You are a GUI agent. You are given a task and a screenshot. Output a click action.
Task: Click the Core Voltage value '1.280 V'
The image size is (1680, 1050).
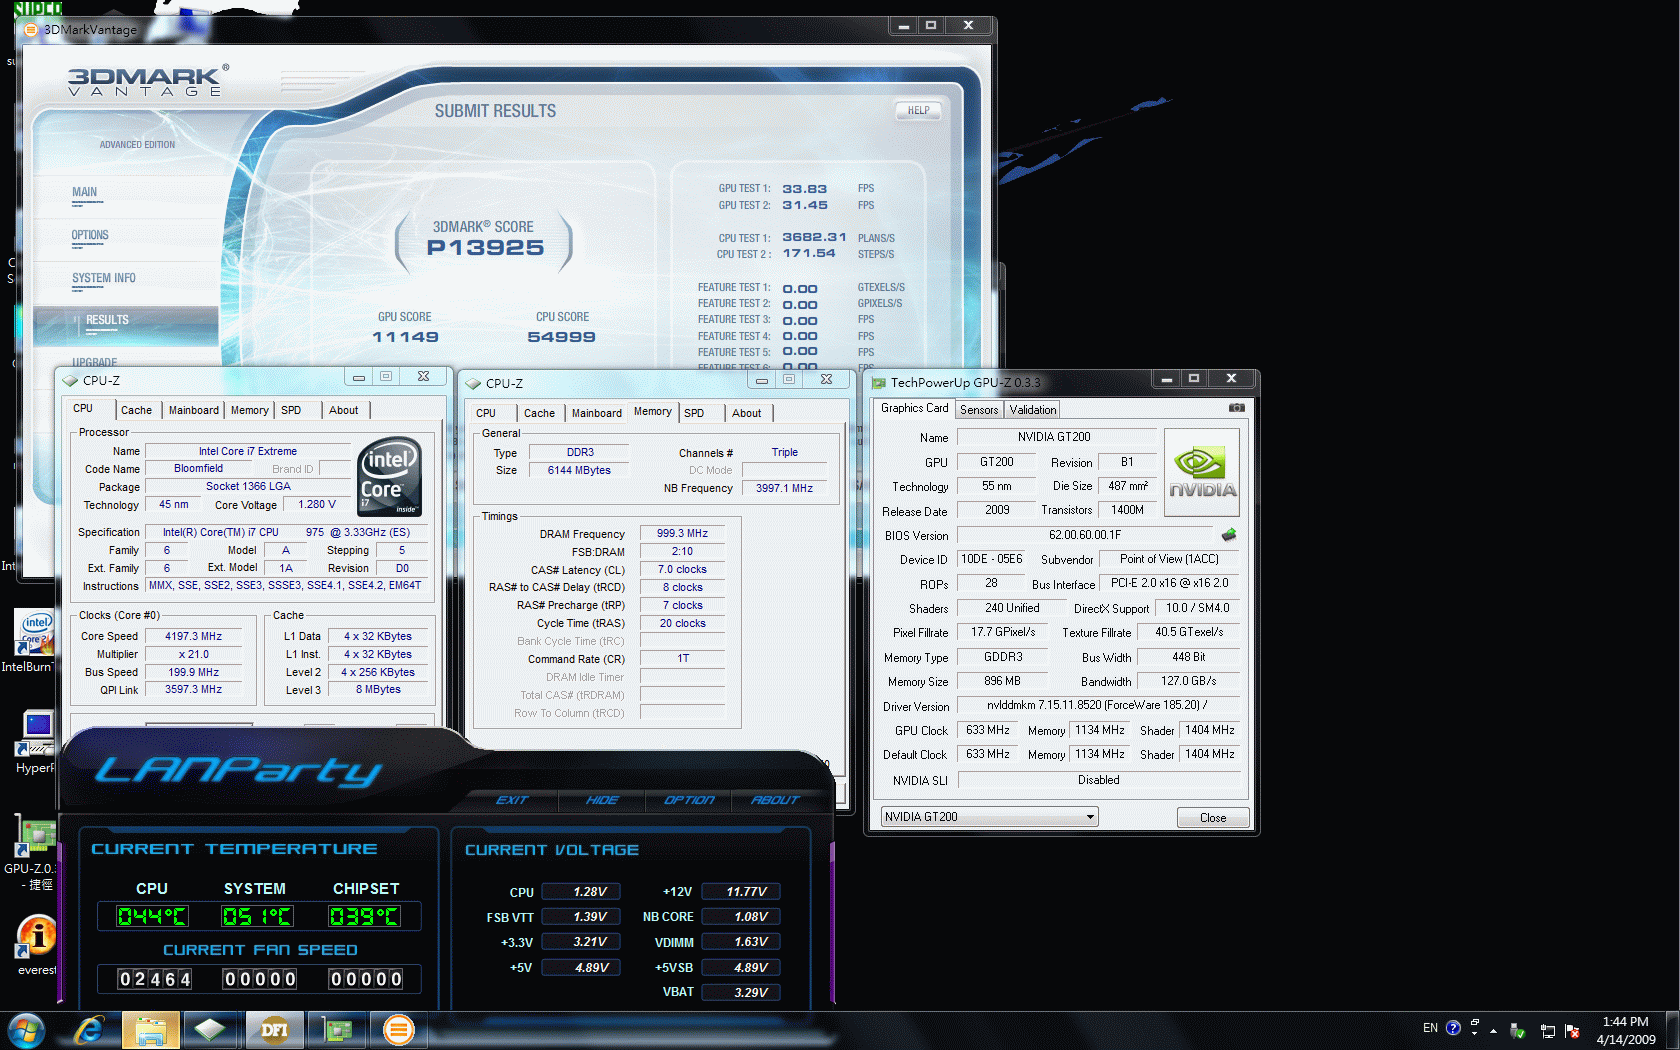317,504
